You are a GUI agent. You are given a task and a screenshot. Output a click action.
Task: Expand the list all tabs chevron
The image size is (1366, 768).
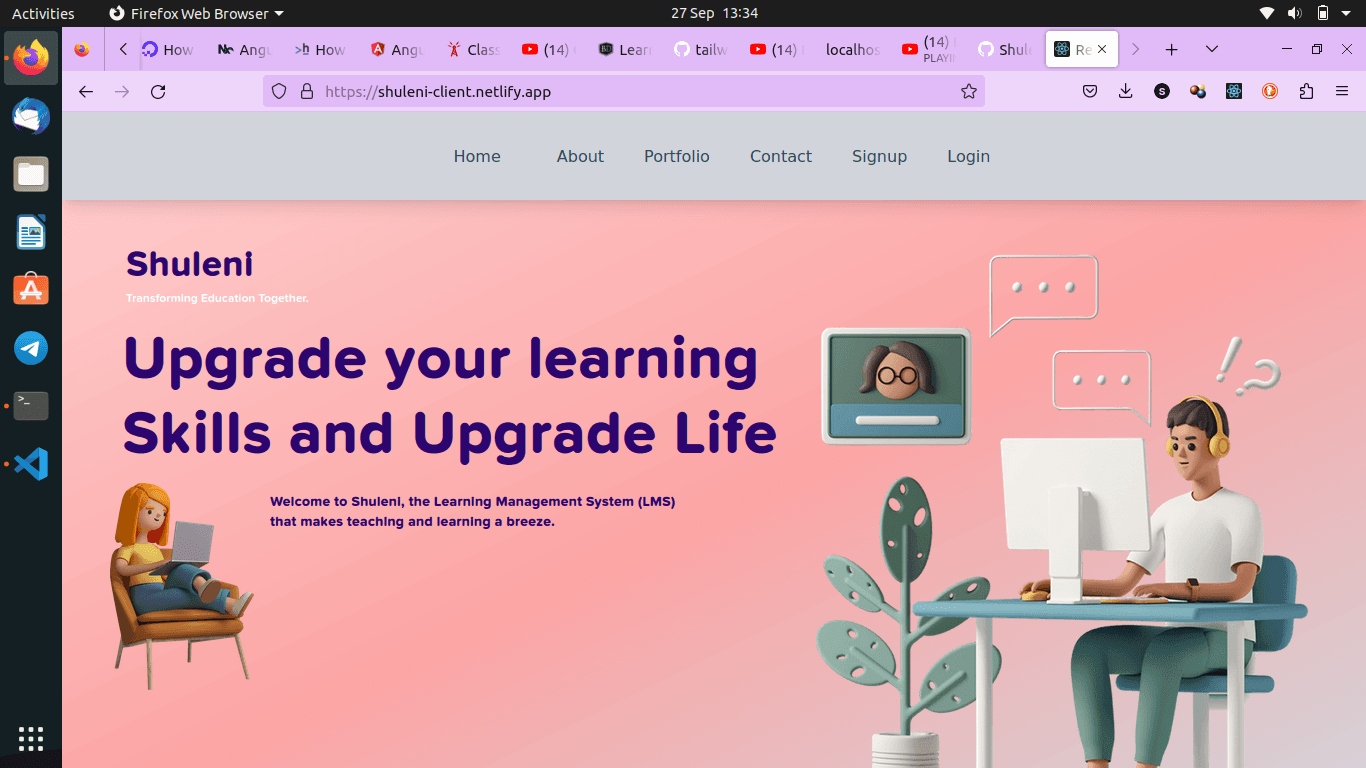(1212, 49)
